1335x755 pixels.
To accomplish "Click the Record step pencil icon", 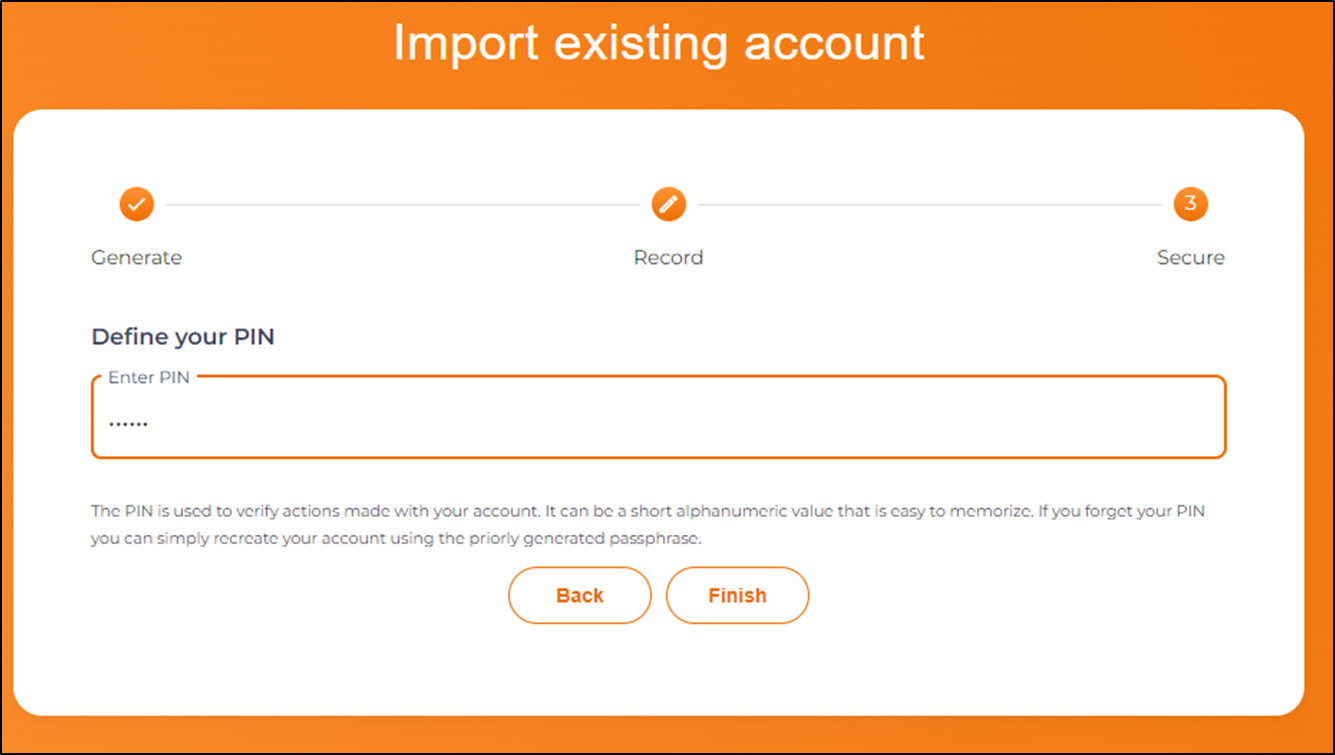I will coord(668,204).
